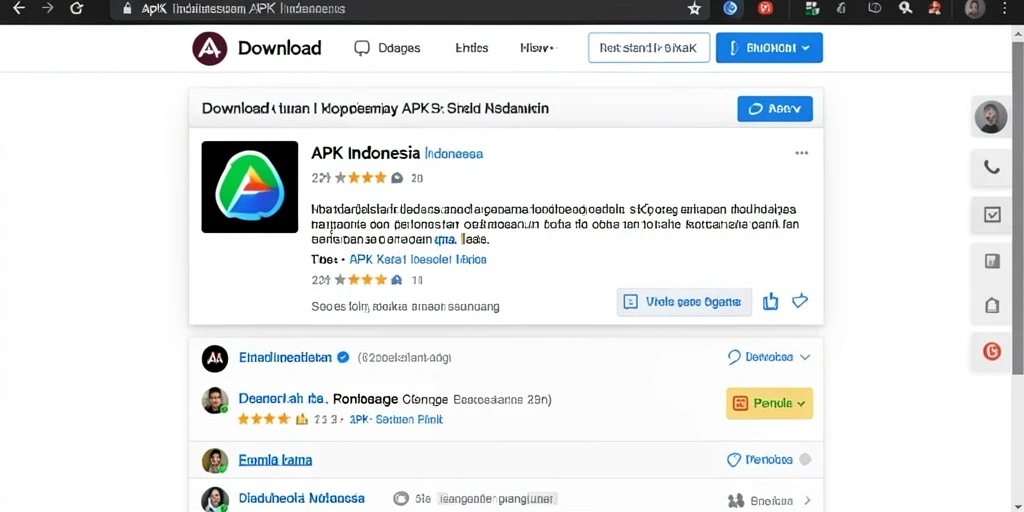This screenshot has width=1024, height=512.
Task: Click the heart icon on the app card
Action: point(800,301)
